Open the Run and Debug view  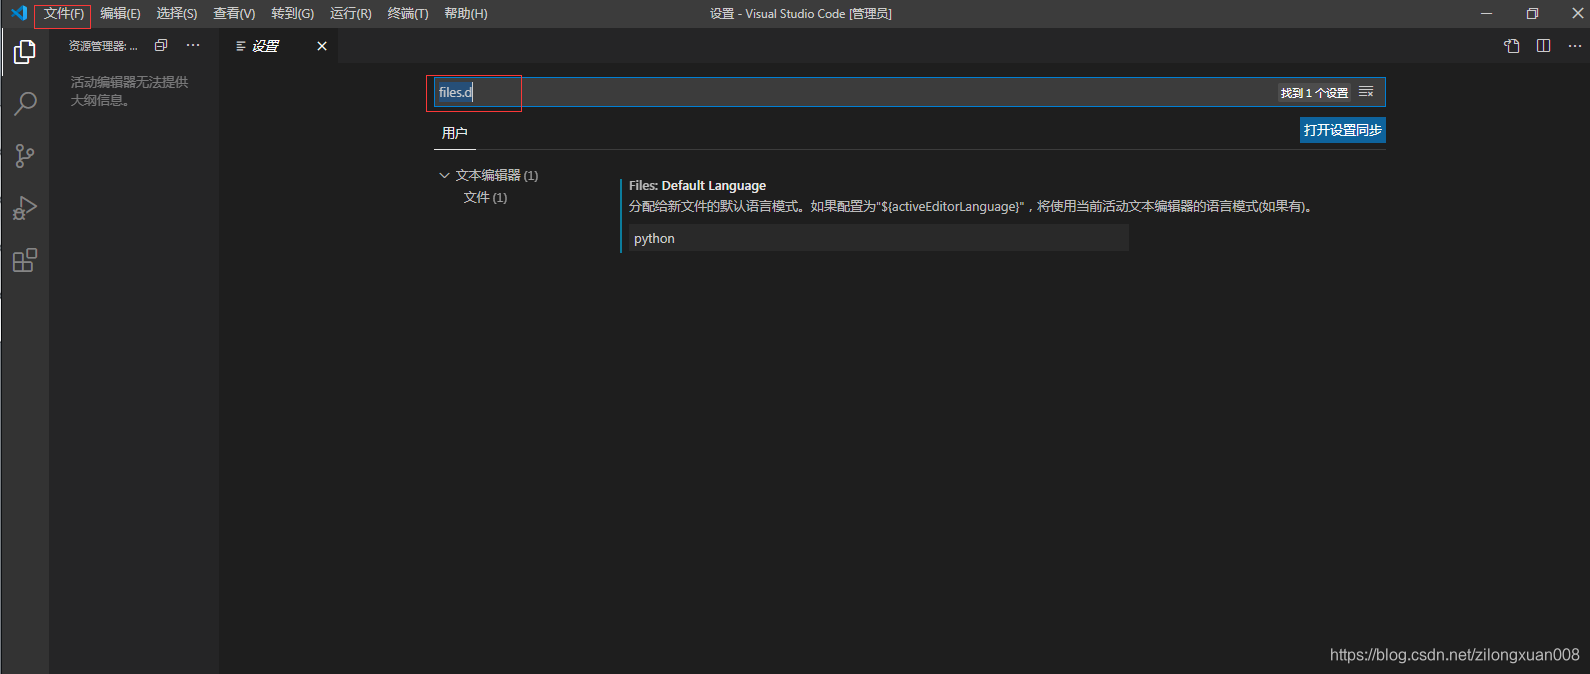pyautogui.click(x=25, y=208)
